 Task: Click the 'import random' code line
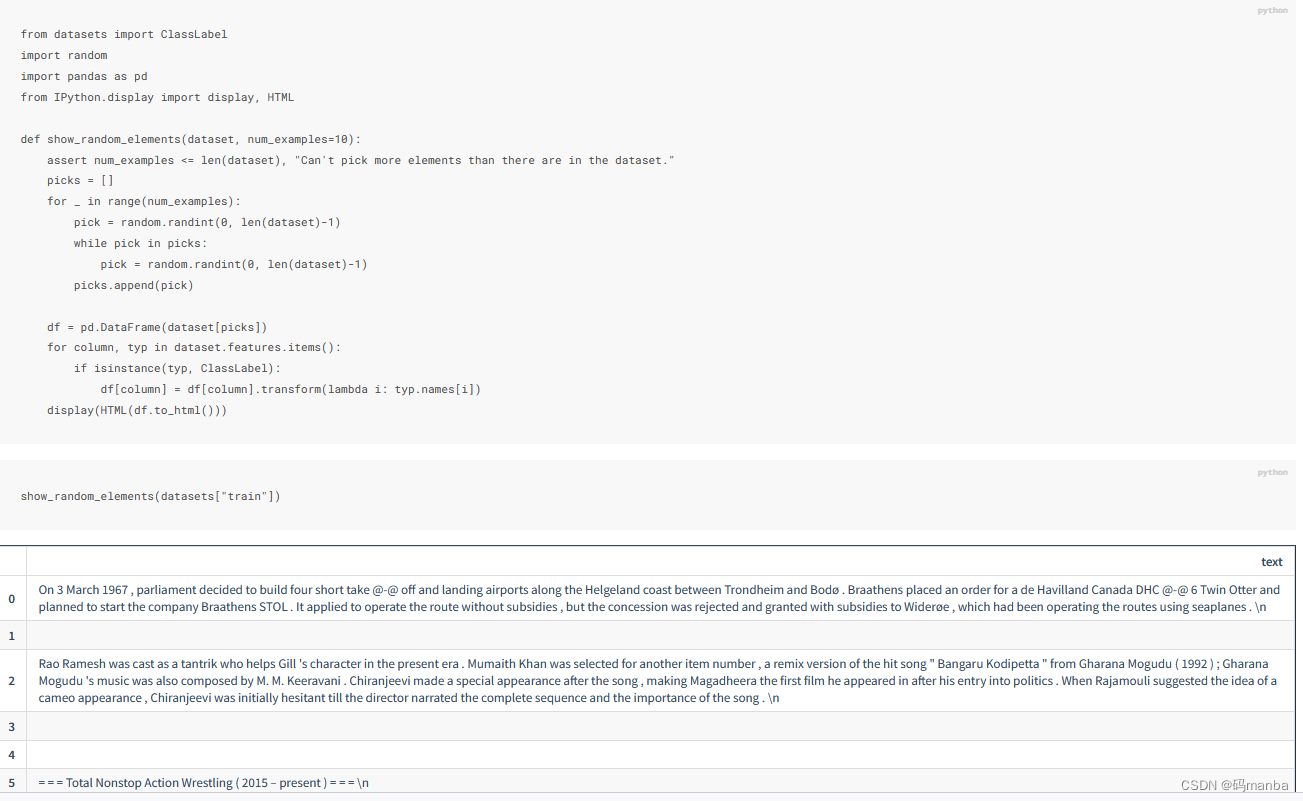(64, 55)
